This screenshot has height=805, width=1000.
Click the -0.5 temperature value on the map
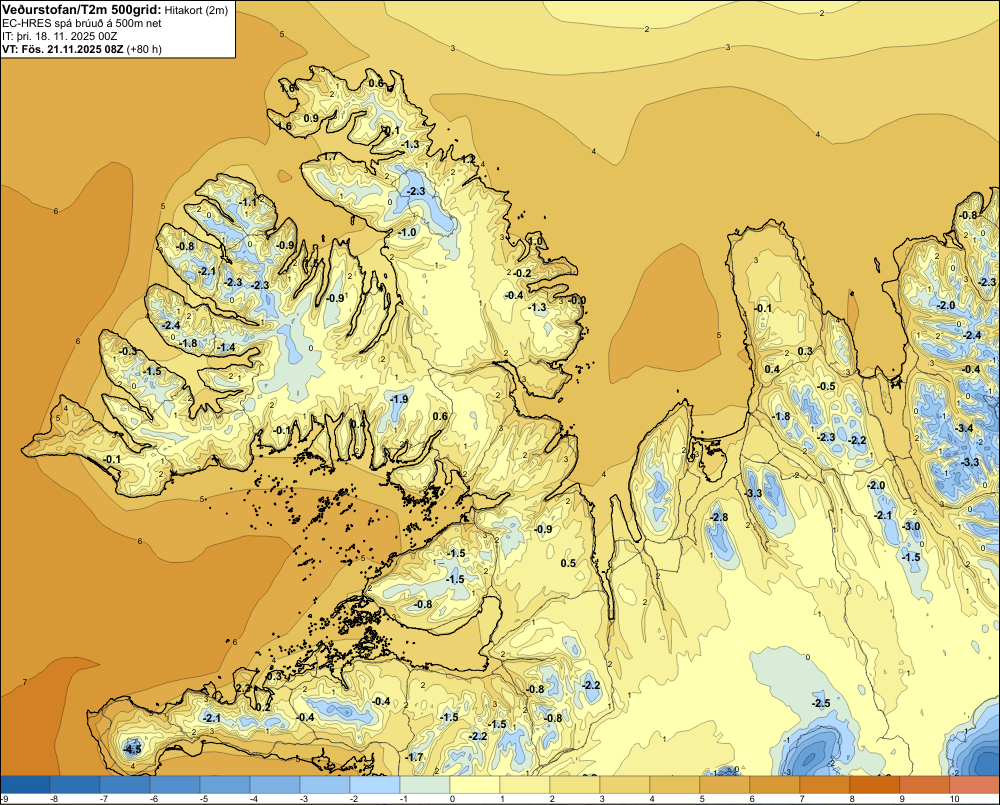pyautogui.click(x=827, y=387)
